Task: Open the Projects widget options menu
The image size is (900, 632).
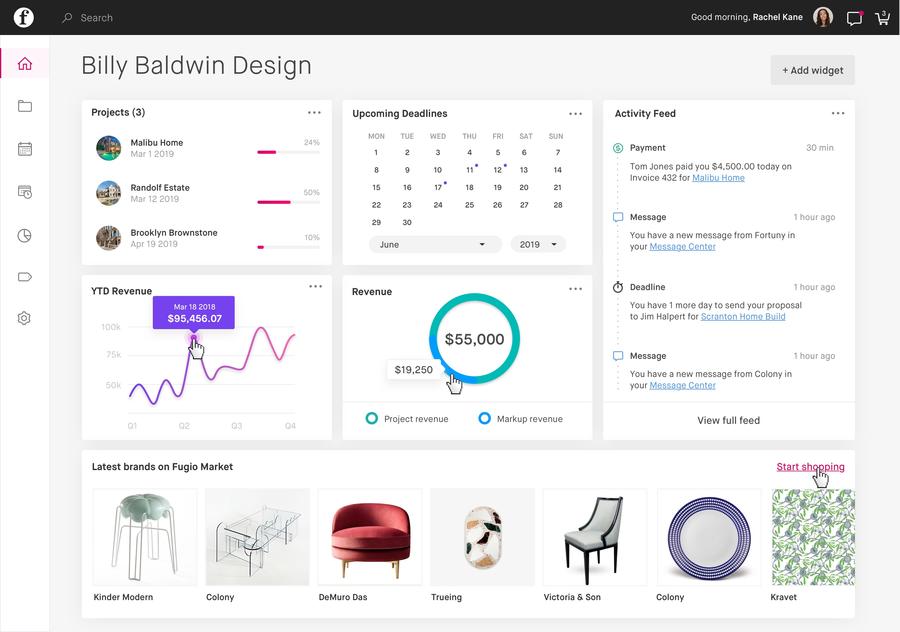Action: point(315,113)
